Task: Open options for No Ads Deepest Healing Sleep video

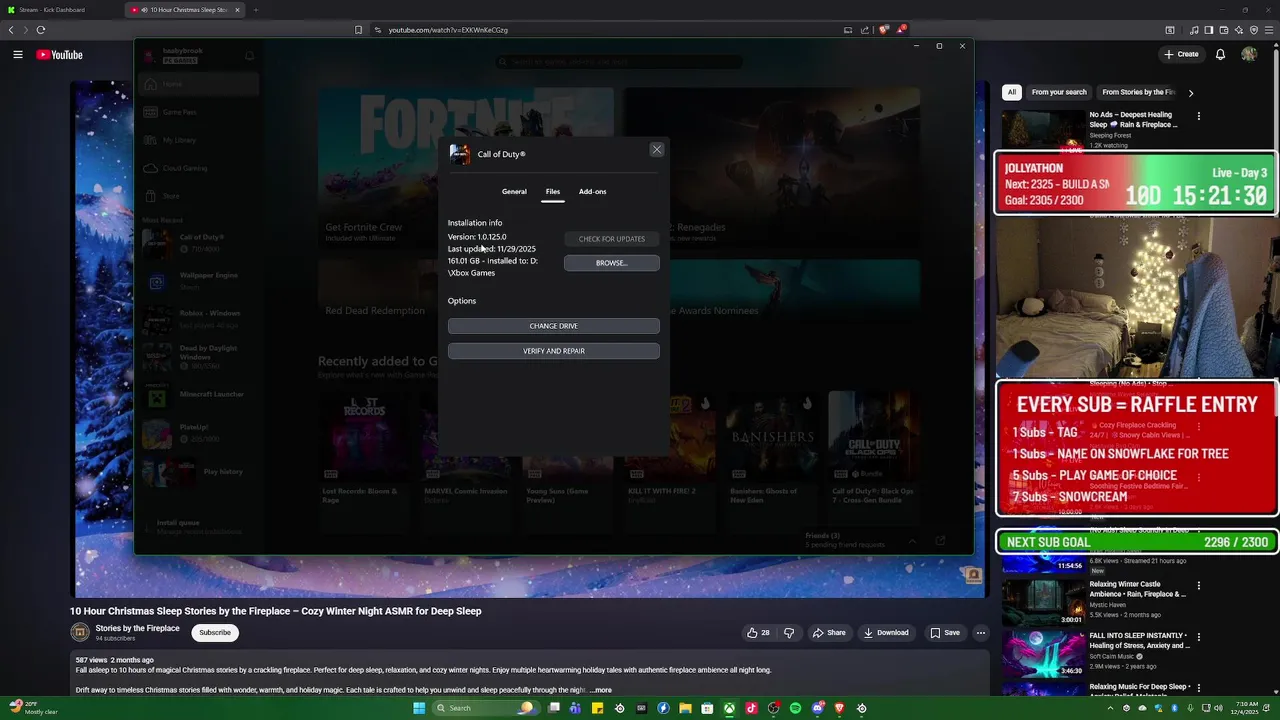Action: click(1198, 116)
